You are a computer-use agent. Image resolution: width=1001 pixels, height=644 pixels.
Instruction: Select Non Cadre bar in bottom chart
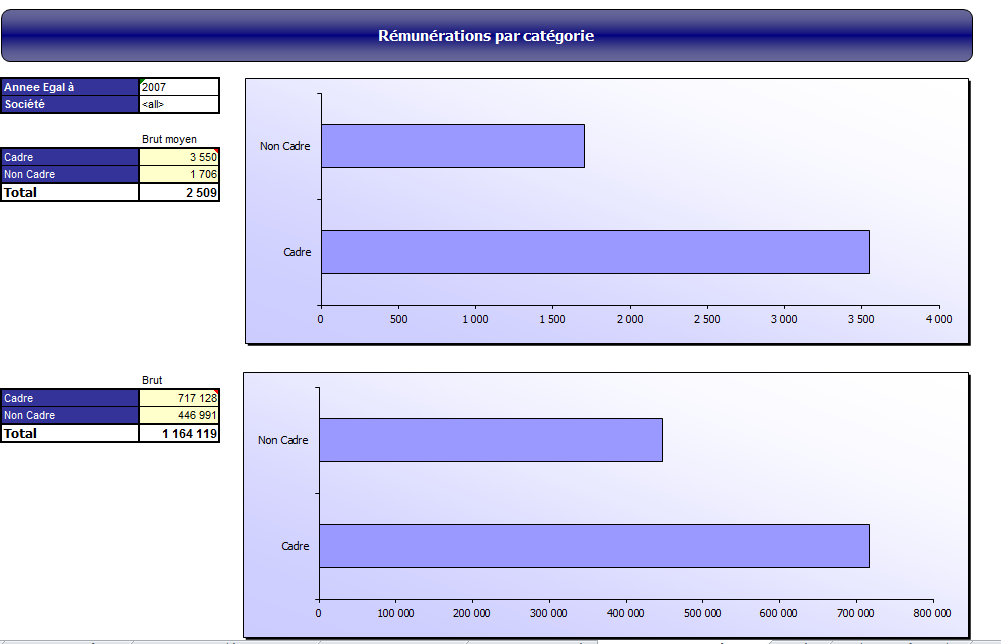(490, 440)
